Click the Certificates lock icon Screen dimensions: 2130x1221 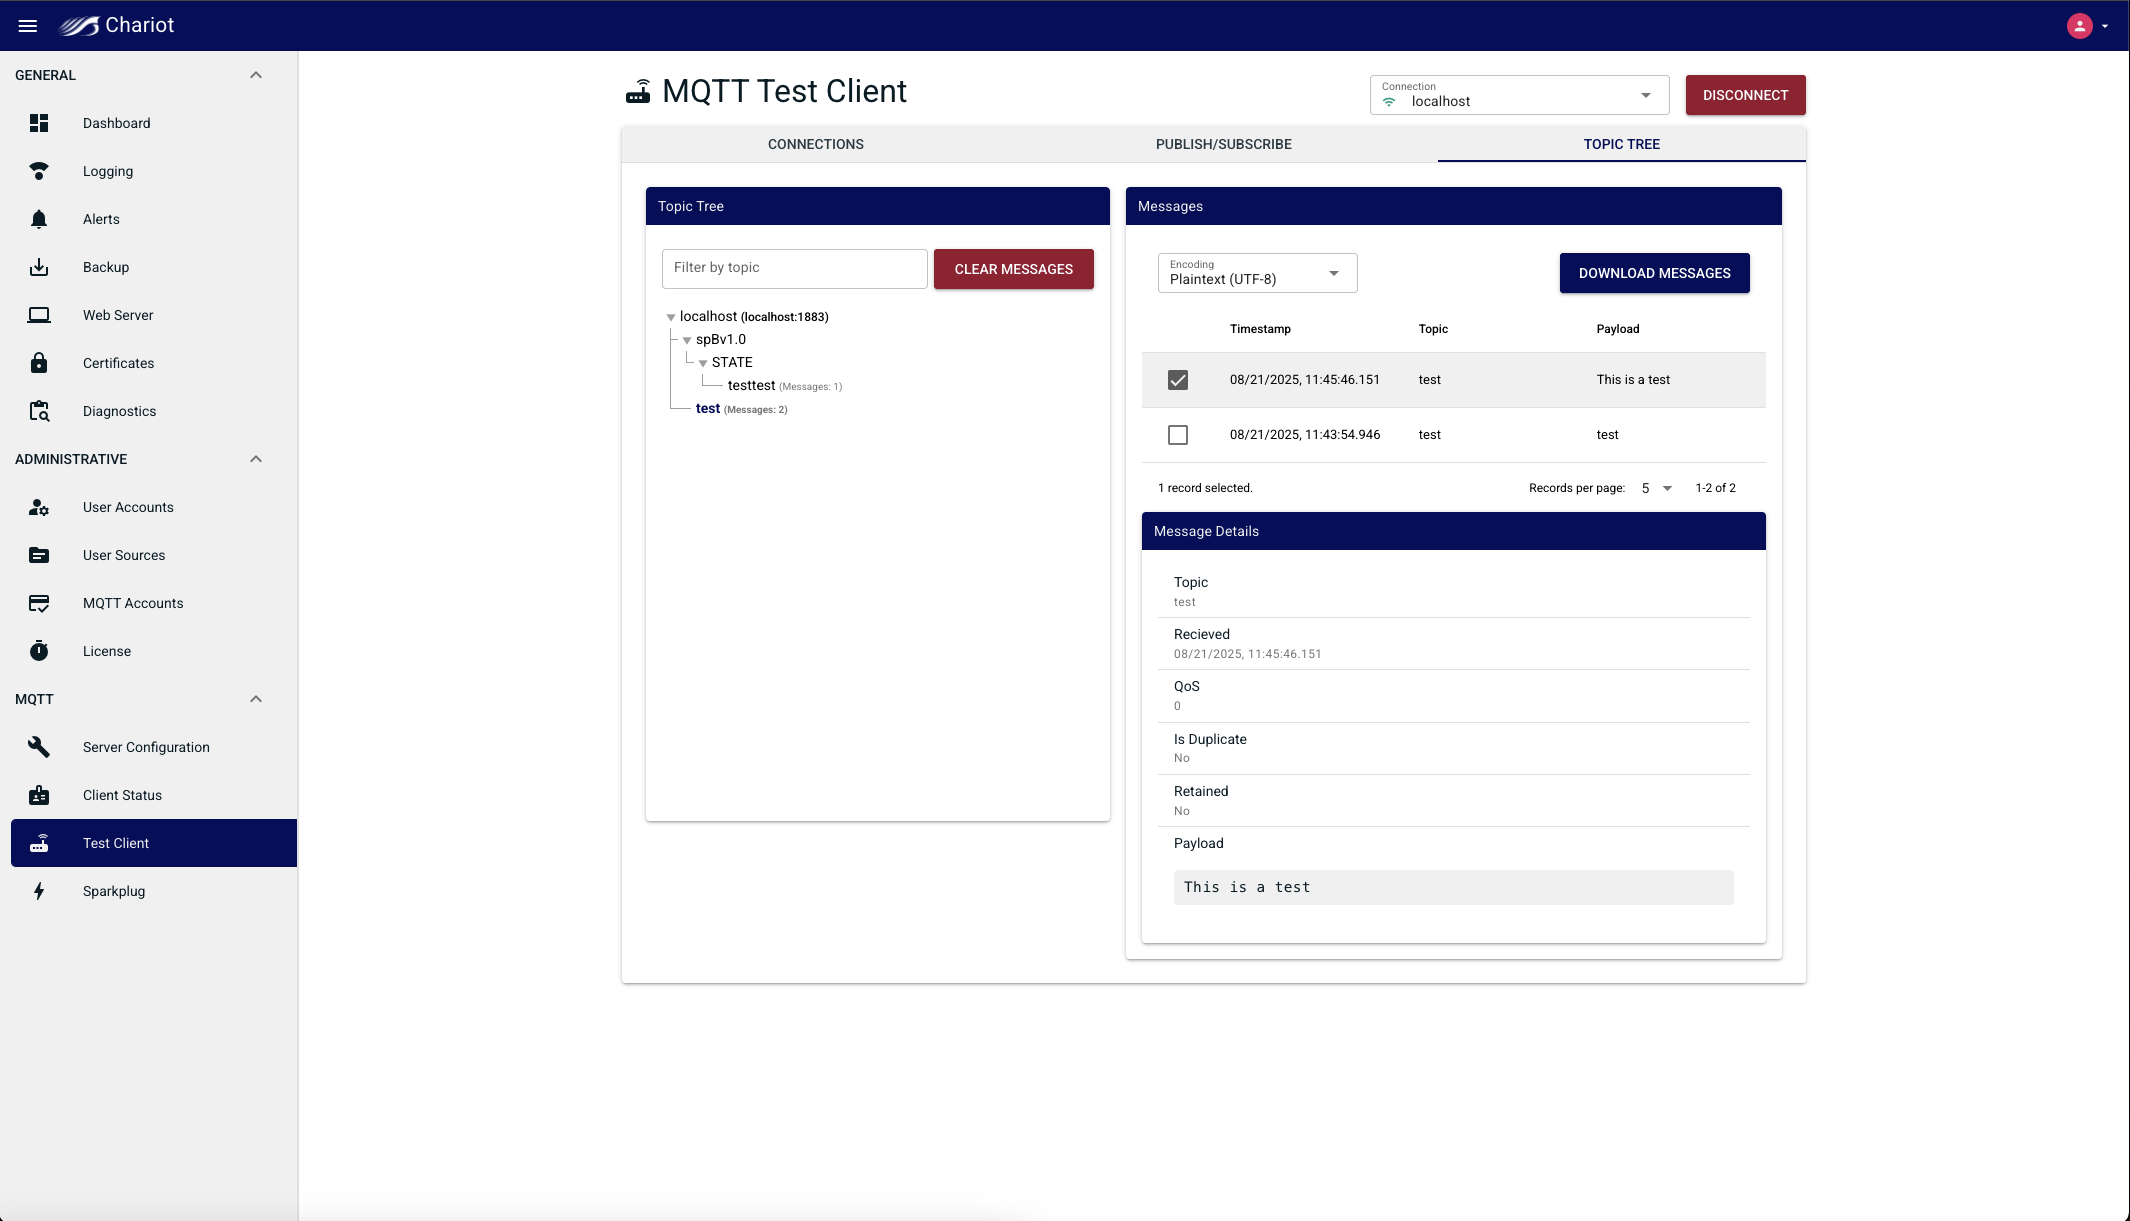pos(39,363)
